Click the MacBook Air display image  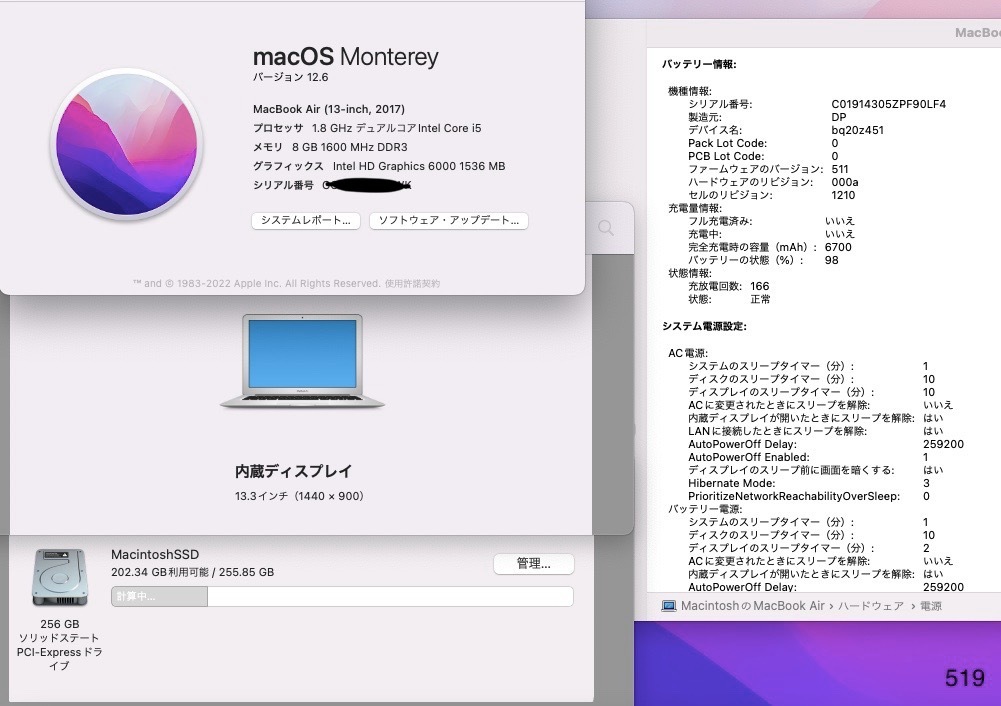303,361
